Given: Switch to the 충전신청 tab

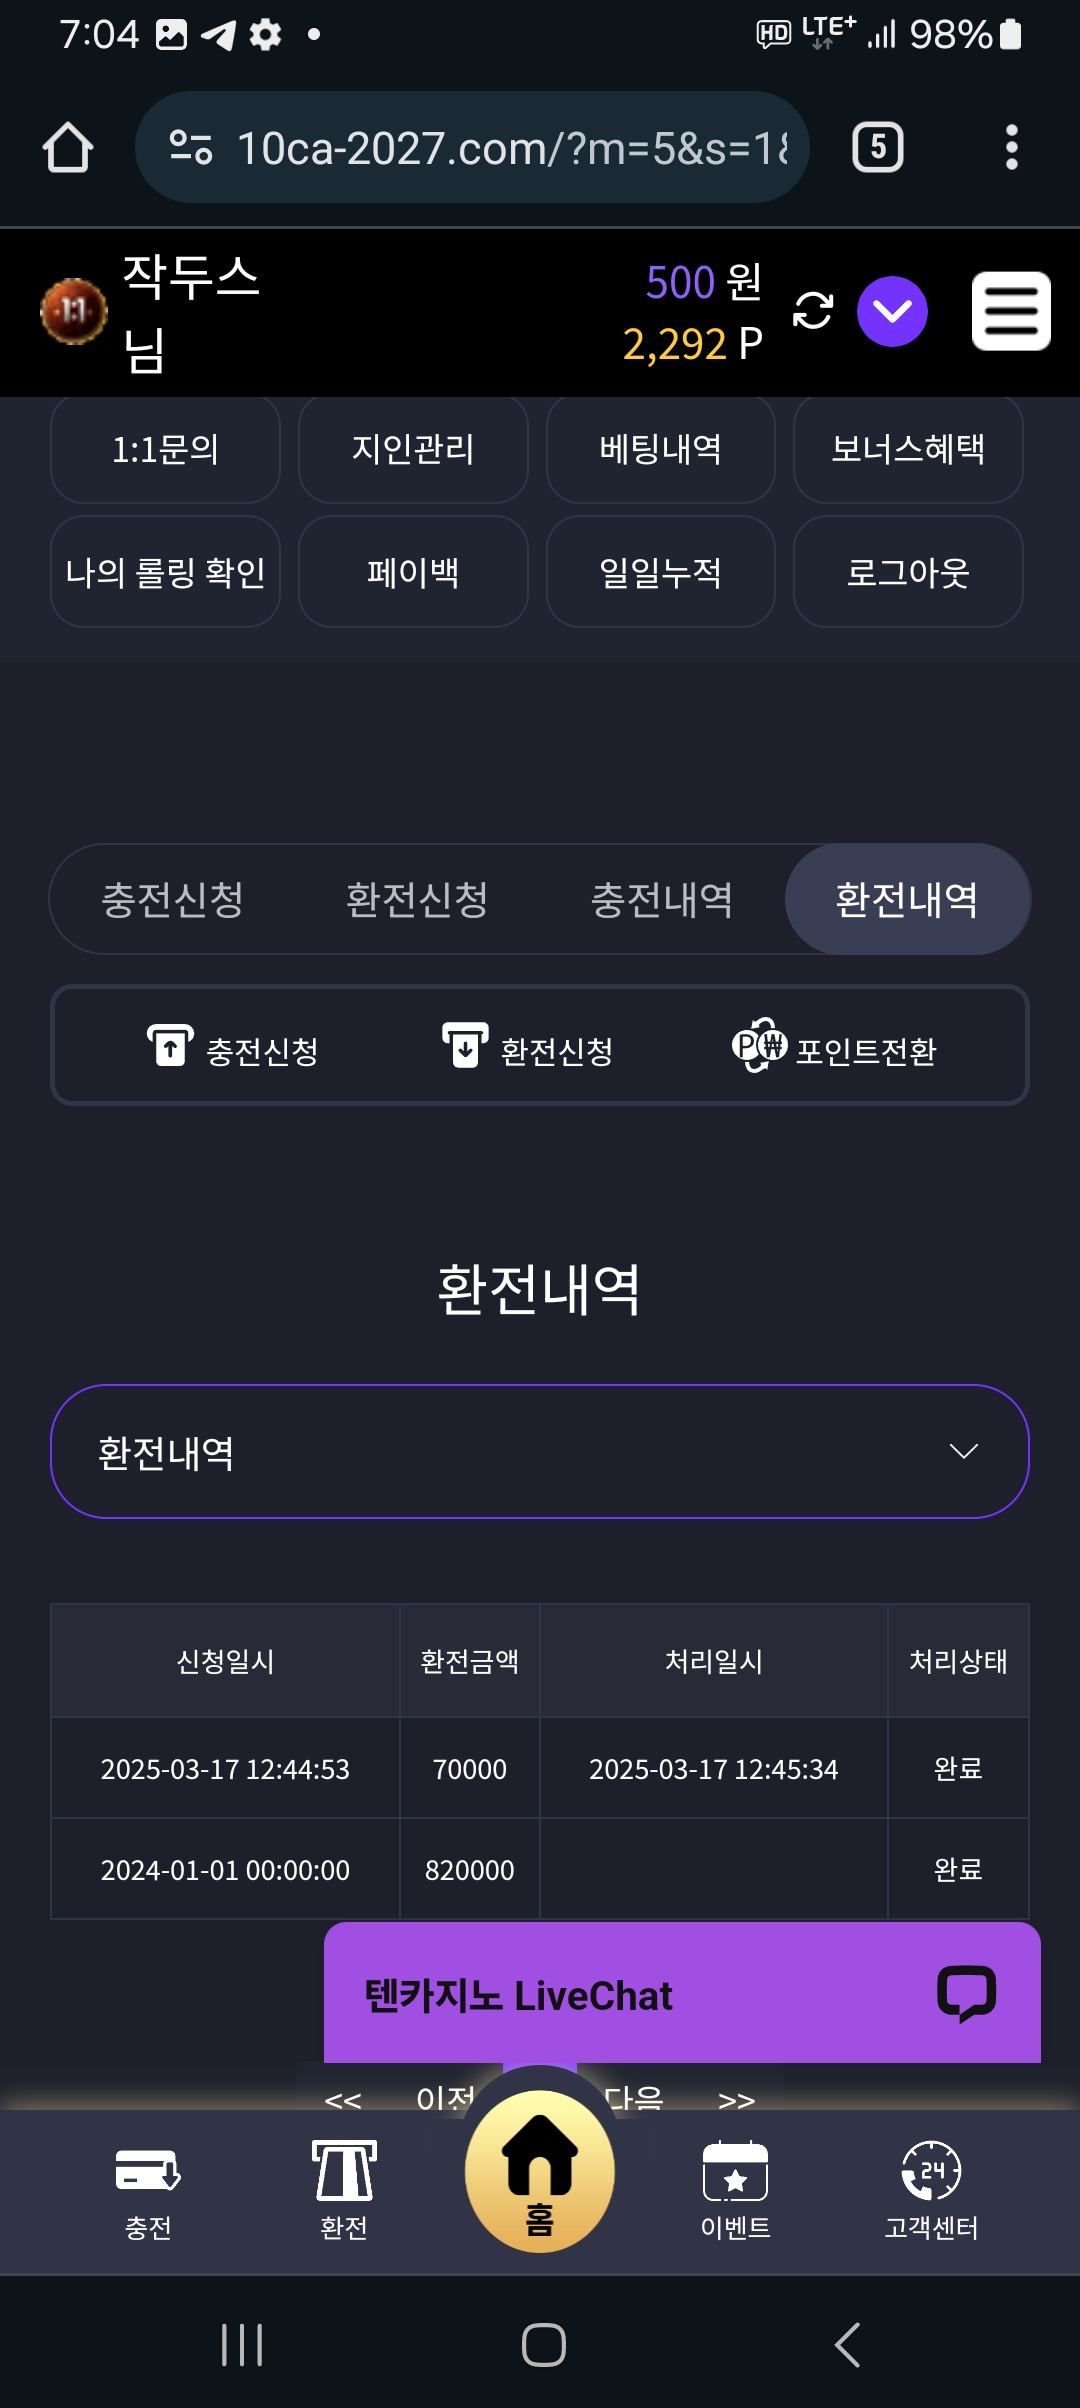Looking at the screenshot, I should [x=172, y=899].
